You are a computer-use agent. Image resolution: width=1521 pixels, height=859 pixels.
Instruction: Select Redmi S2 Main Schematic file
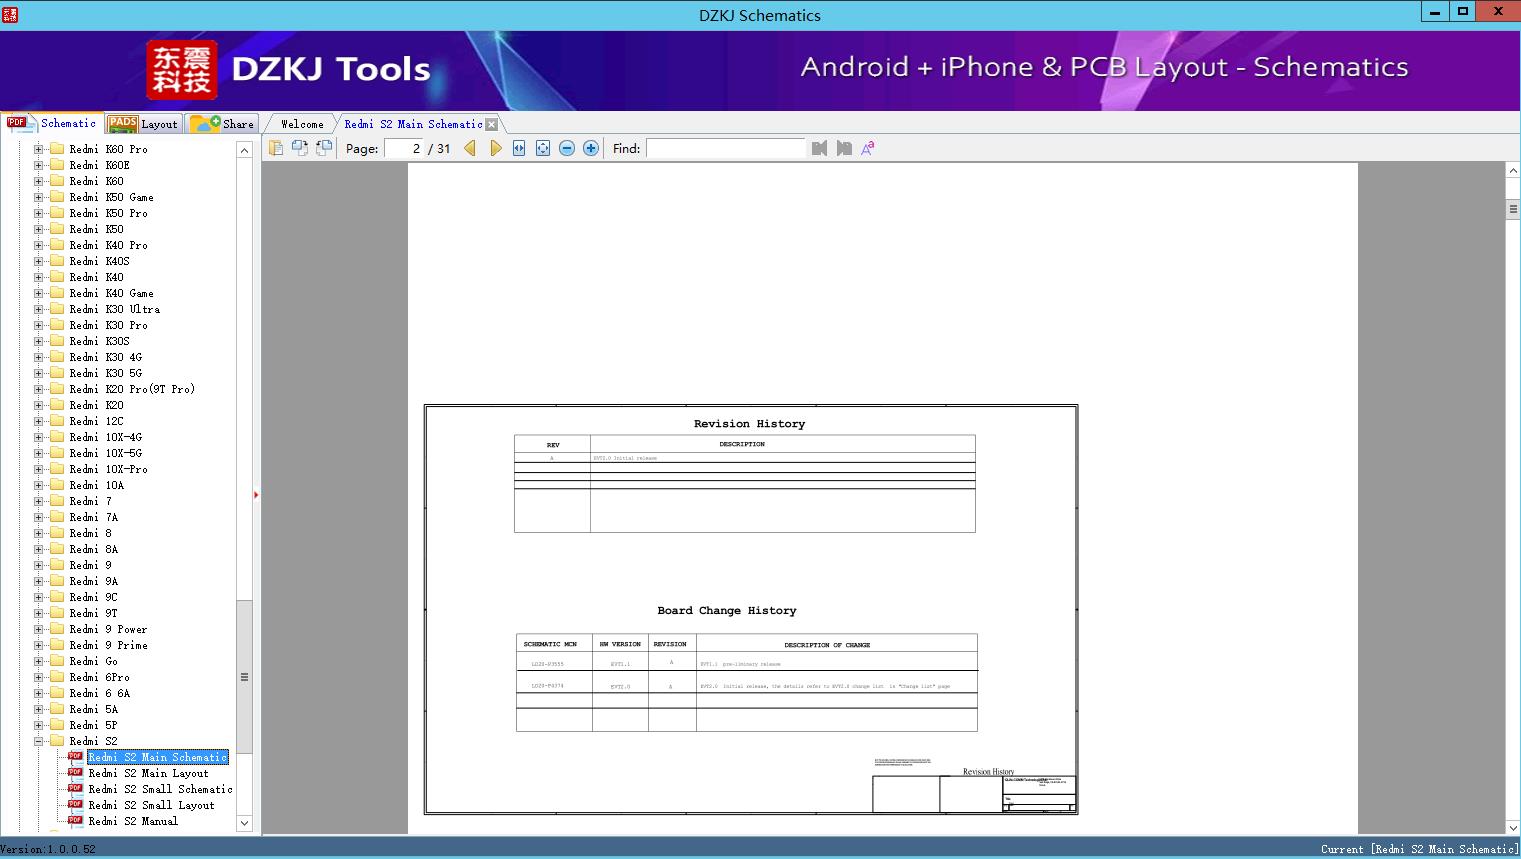click(x=158, y=757)
